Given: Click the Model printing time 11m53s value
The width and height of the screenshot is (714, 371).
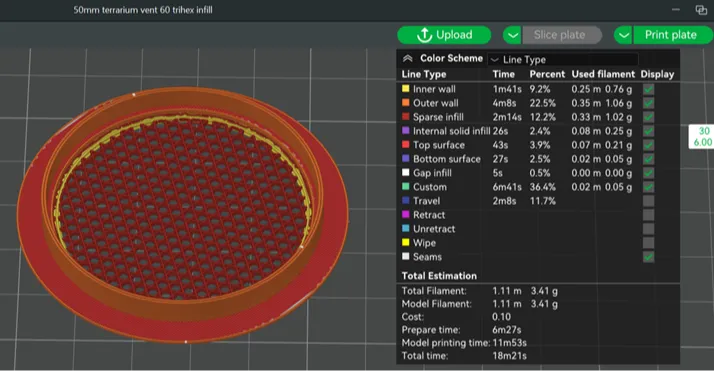Looking at the screenshot, I should 509,343.
